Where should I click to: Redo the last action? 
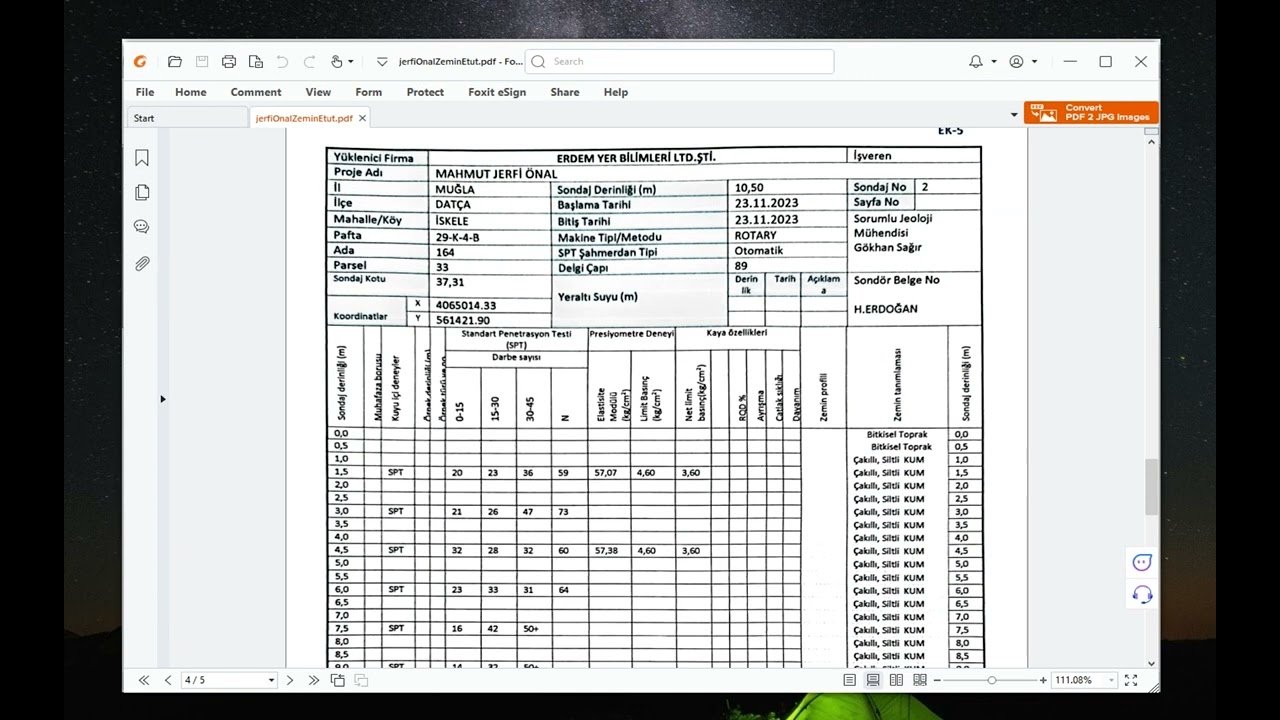click(x=309, y=61)
